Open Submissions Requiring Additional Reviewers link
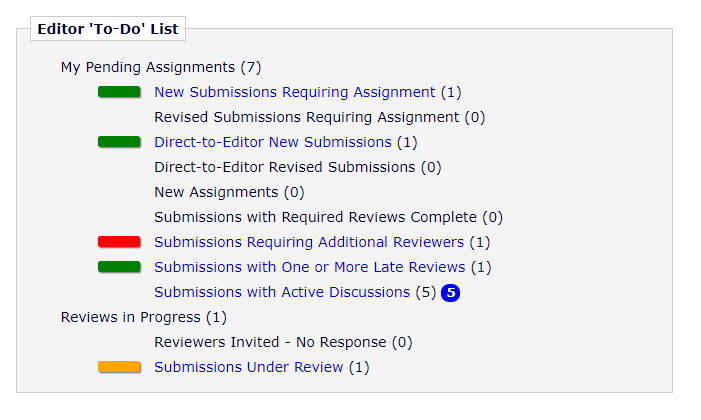The height and width of the screenshot is (420, 701). 308,242
